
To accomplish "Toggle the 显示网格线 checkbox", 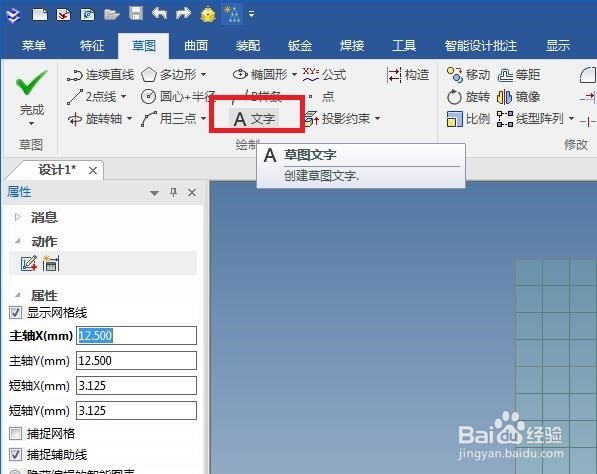I will pyautogui.click(x=15, y=313).
